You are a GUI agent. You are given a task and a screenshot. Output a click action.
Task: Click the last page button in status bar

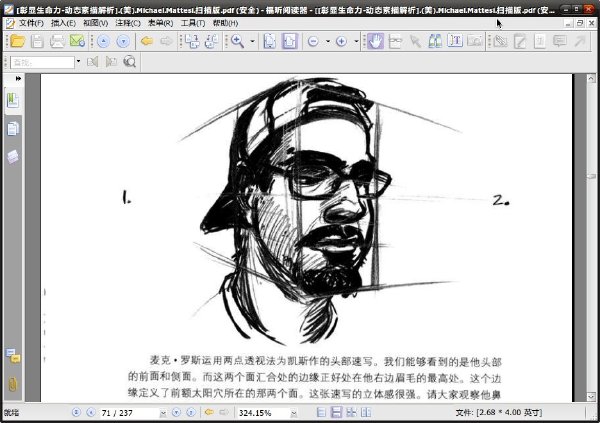191,412
